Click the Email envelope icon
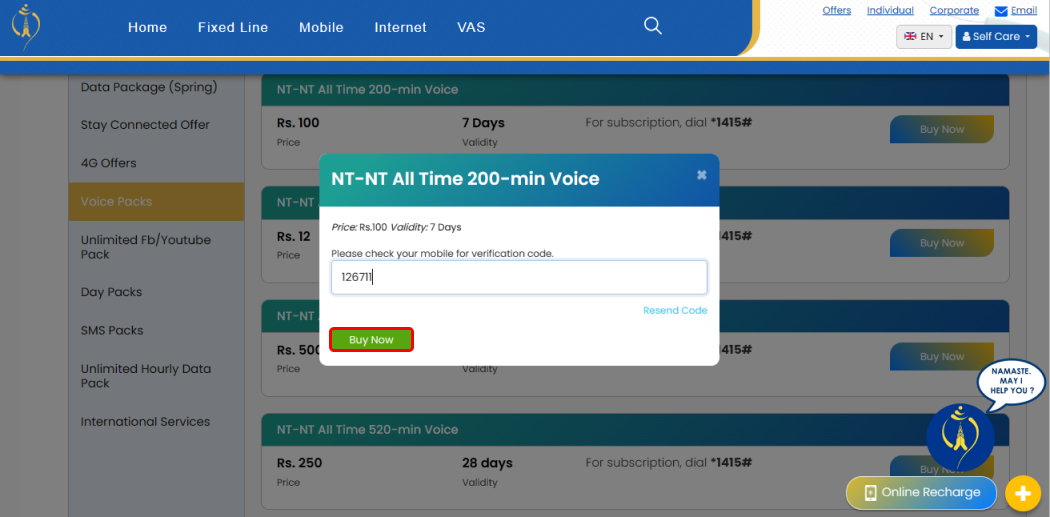Screen dimensions: 1050x517 point(1001,11)
